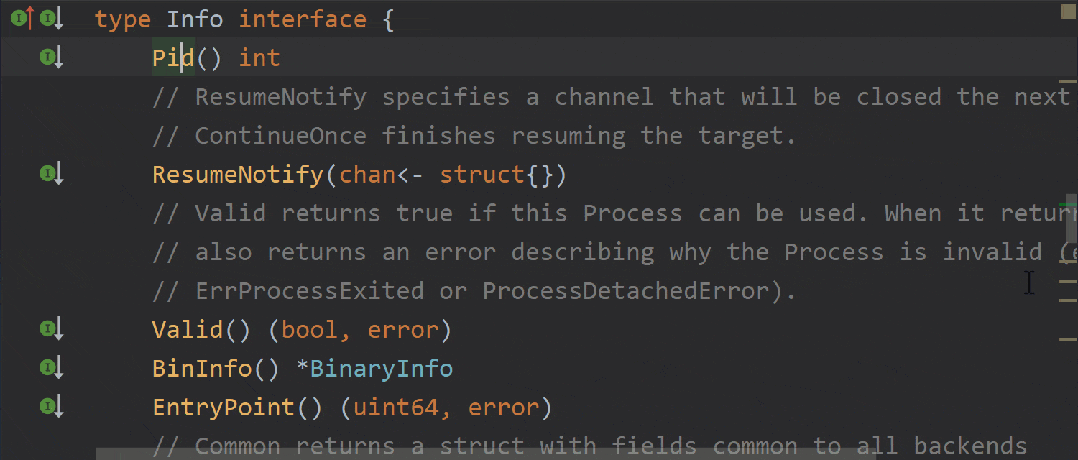
Task: Click the red up-arrow gutter icon on the Info line
Action: coord(29,18)
